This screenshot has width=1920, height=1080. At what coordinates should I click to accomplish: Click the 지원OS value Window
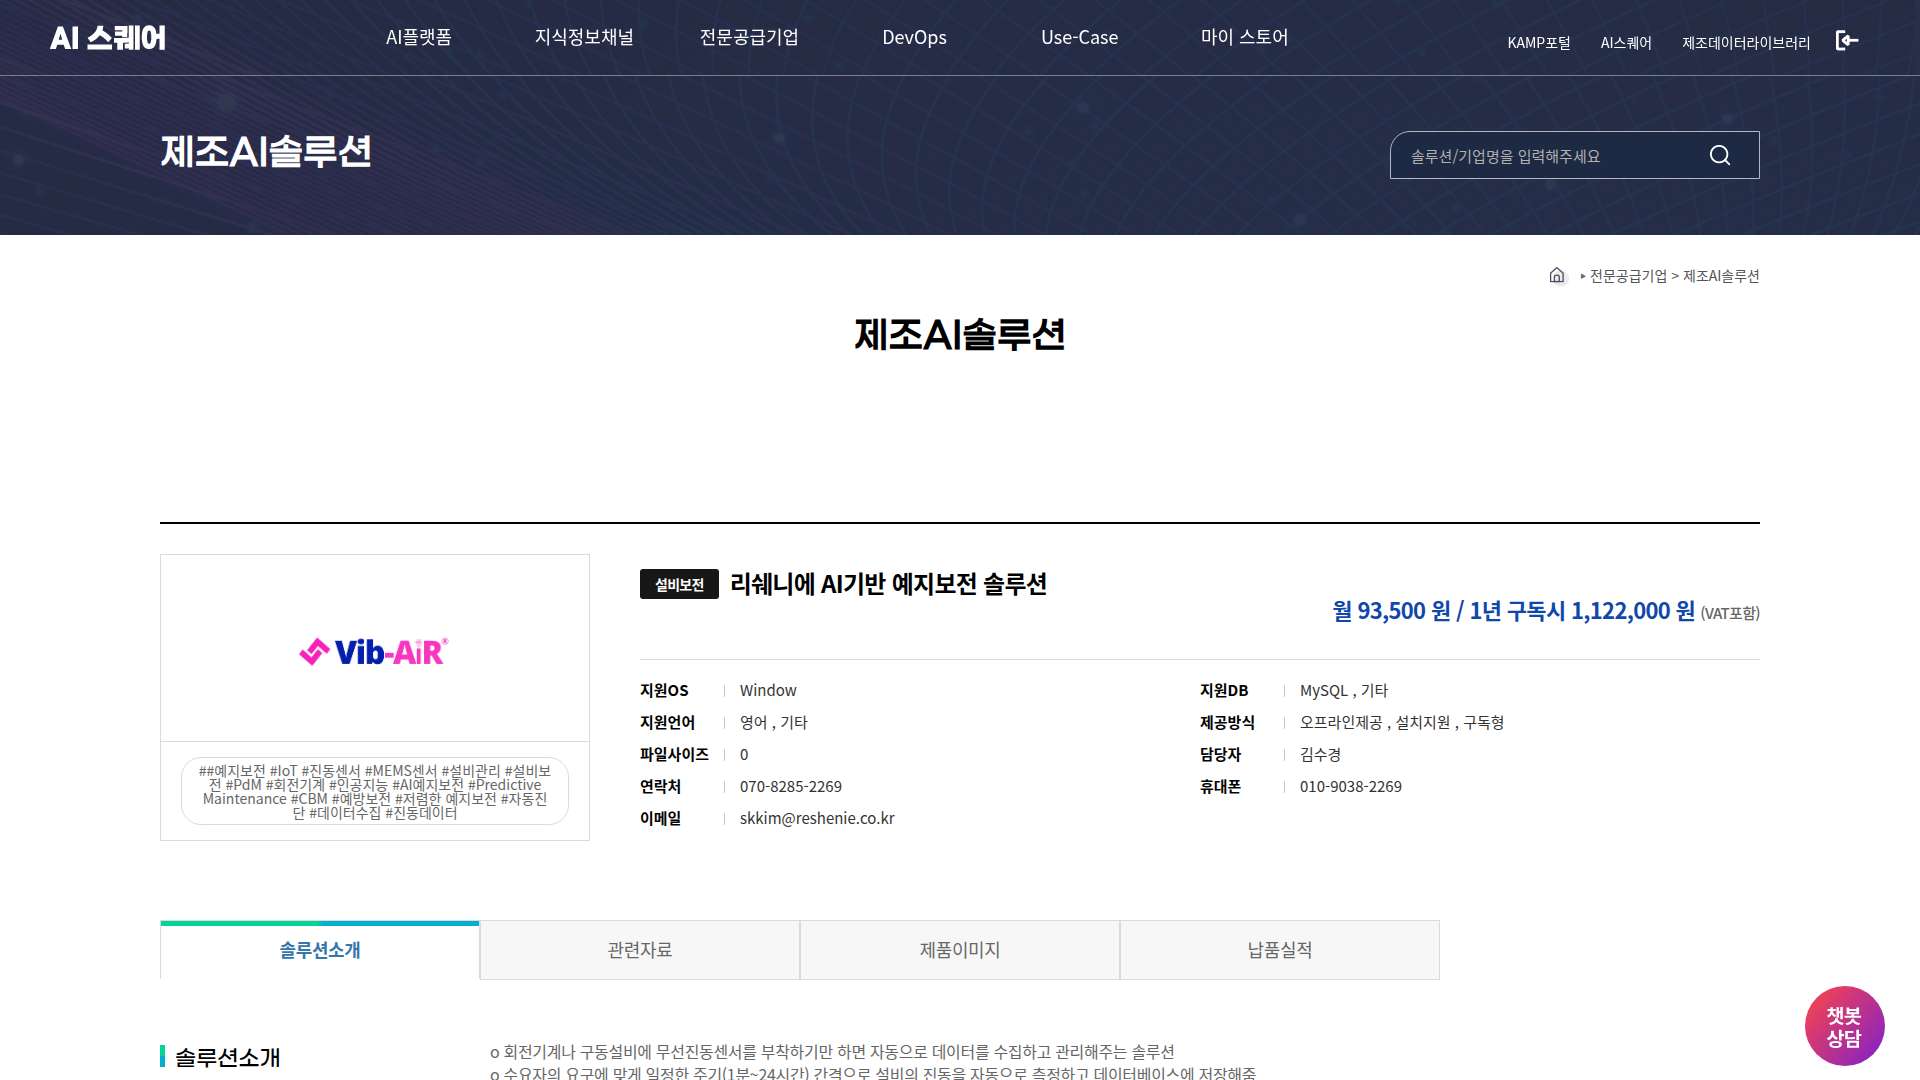point(768,690)
